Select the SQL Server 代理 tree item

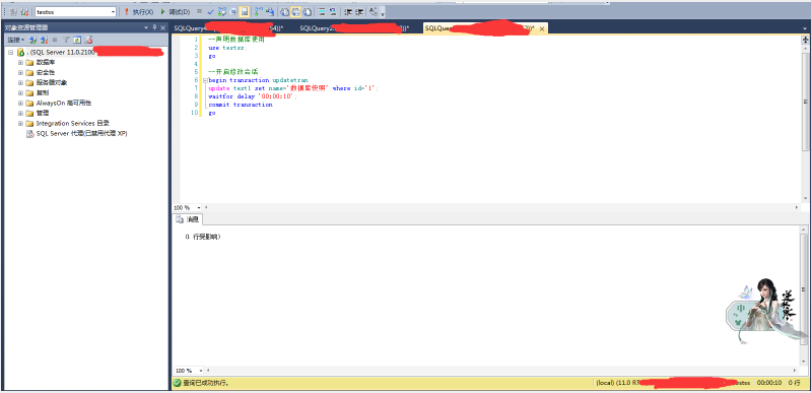82,133
